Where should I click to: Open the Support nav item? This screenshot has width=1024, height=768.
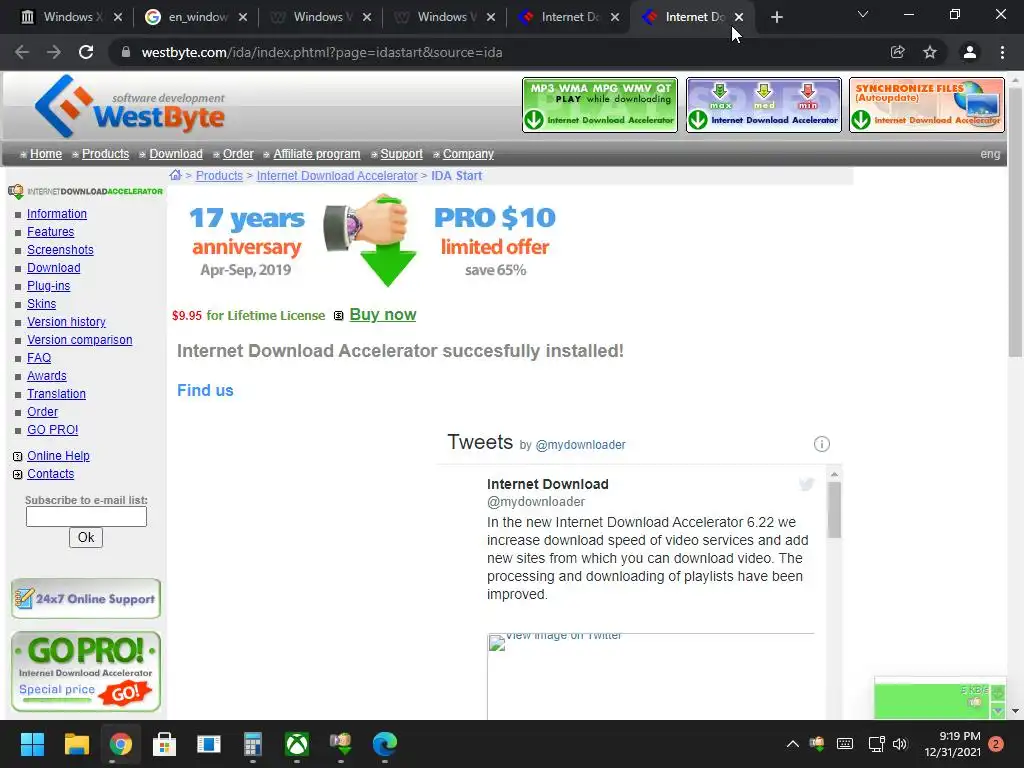tap(401, 154)
